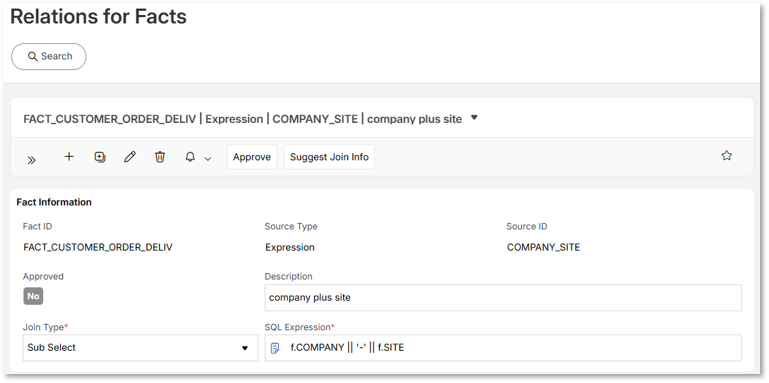Open the SQL expression editor icon
The width and height of the screenshot is (769, 383).
tap(275, 348)
